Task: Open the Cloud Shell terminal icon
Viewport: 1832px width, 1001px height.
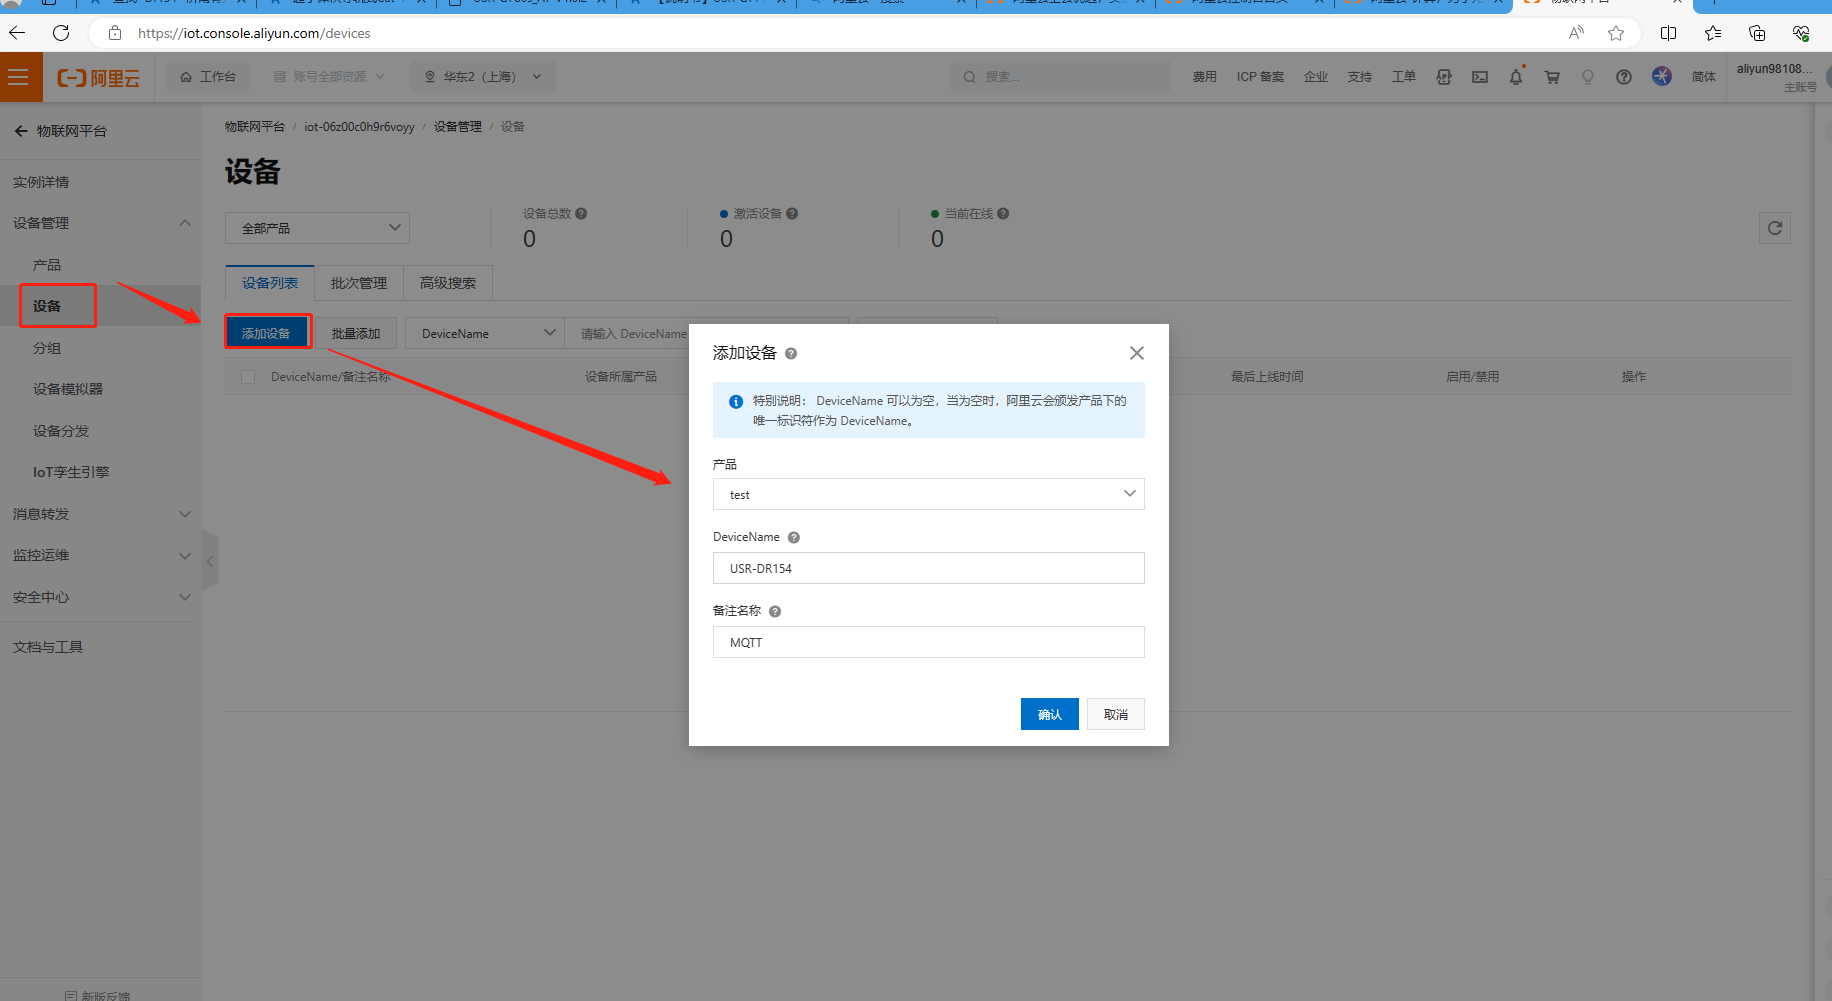Action: [1479, 77]
